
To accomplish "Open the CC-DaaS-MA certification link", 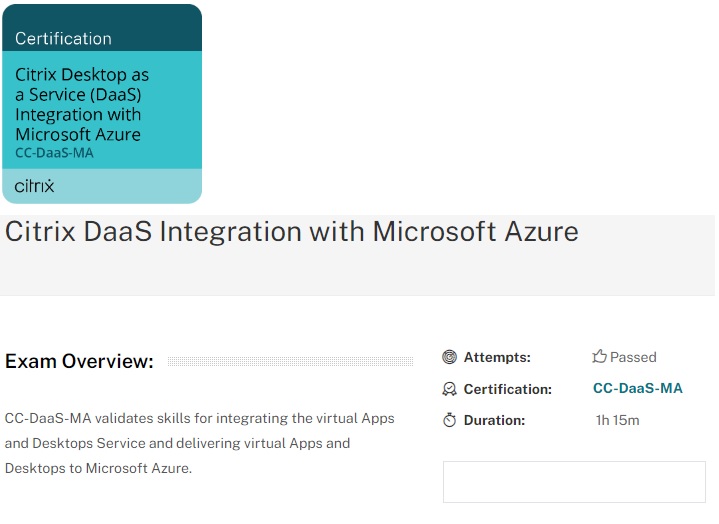I will click(x=637, y=389).
